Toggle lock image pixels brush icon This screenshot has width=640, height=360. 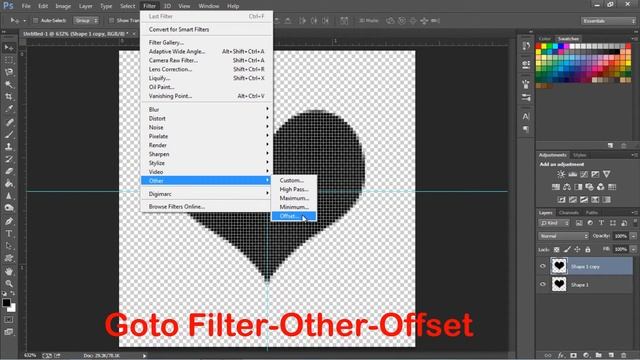(567, 249)
